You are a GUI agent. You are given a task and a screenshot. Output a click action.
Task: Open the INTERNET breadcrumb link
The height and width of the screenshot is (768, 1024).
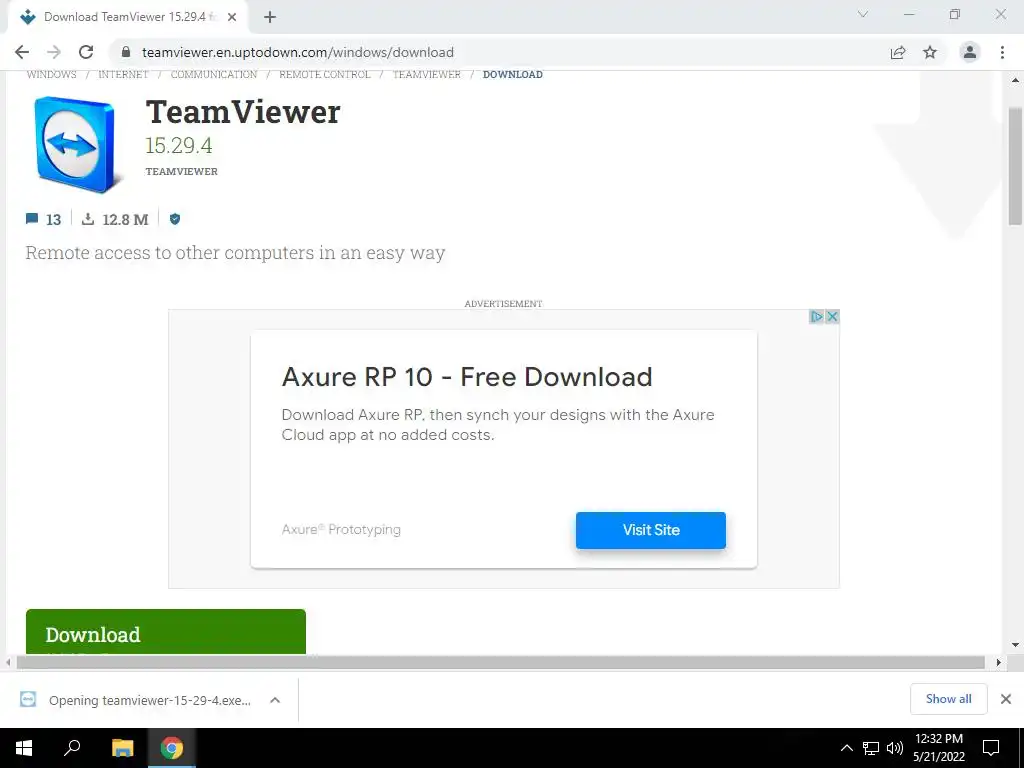pyautogui.click(x=123, y=74)
